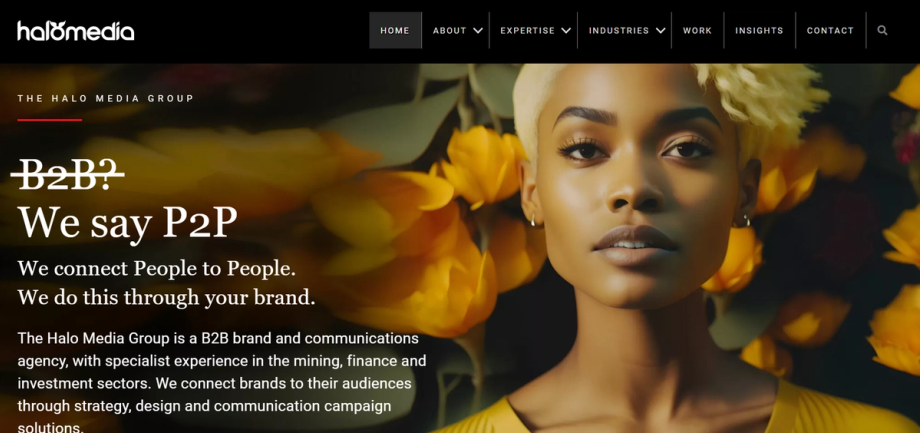This screenshot has height=433, width=920.
Task: Click the struck-through B2B? heading
Action: 67,175
